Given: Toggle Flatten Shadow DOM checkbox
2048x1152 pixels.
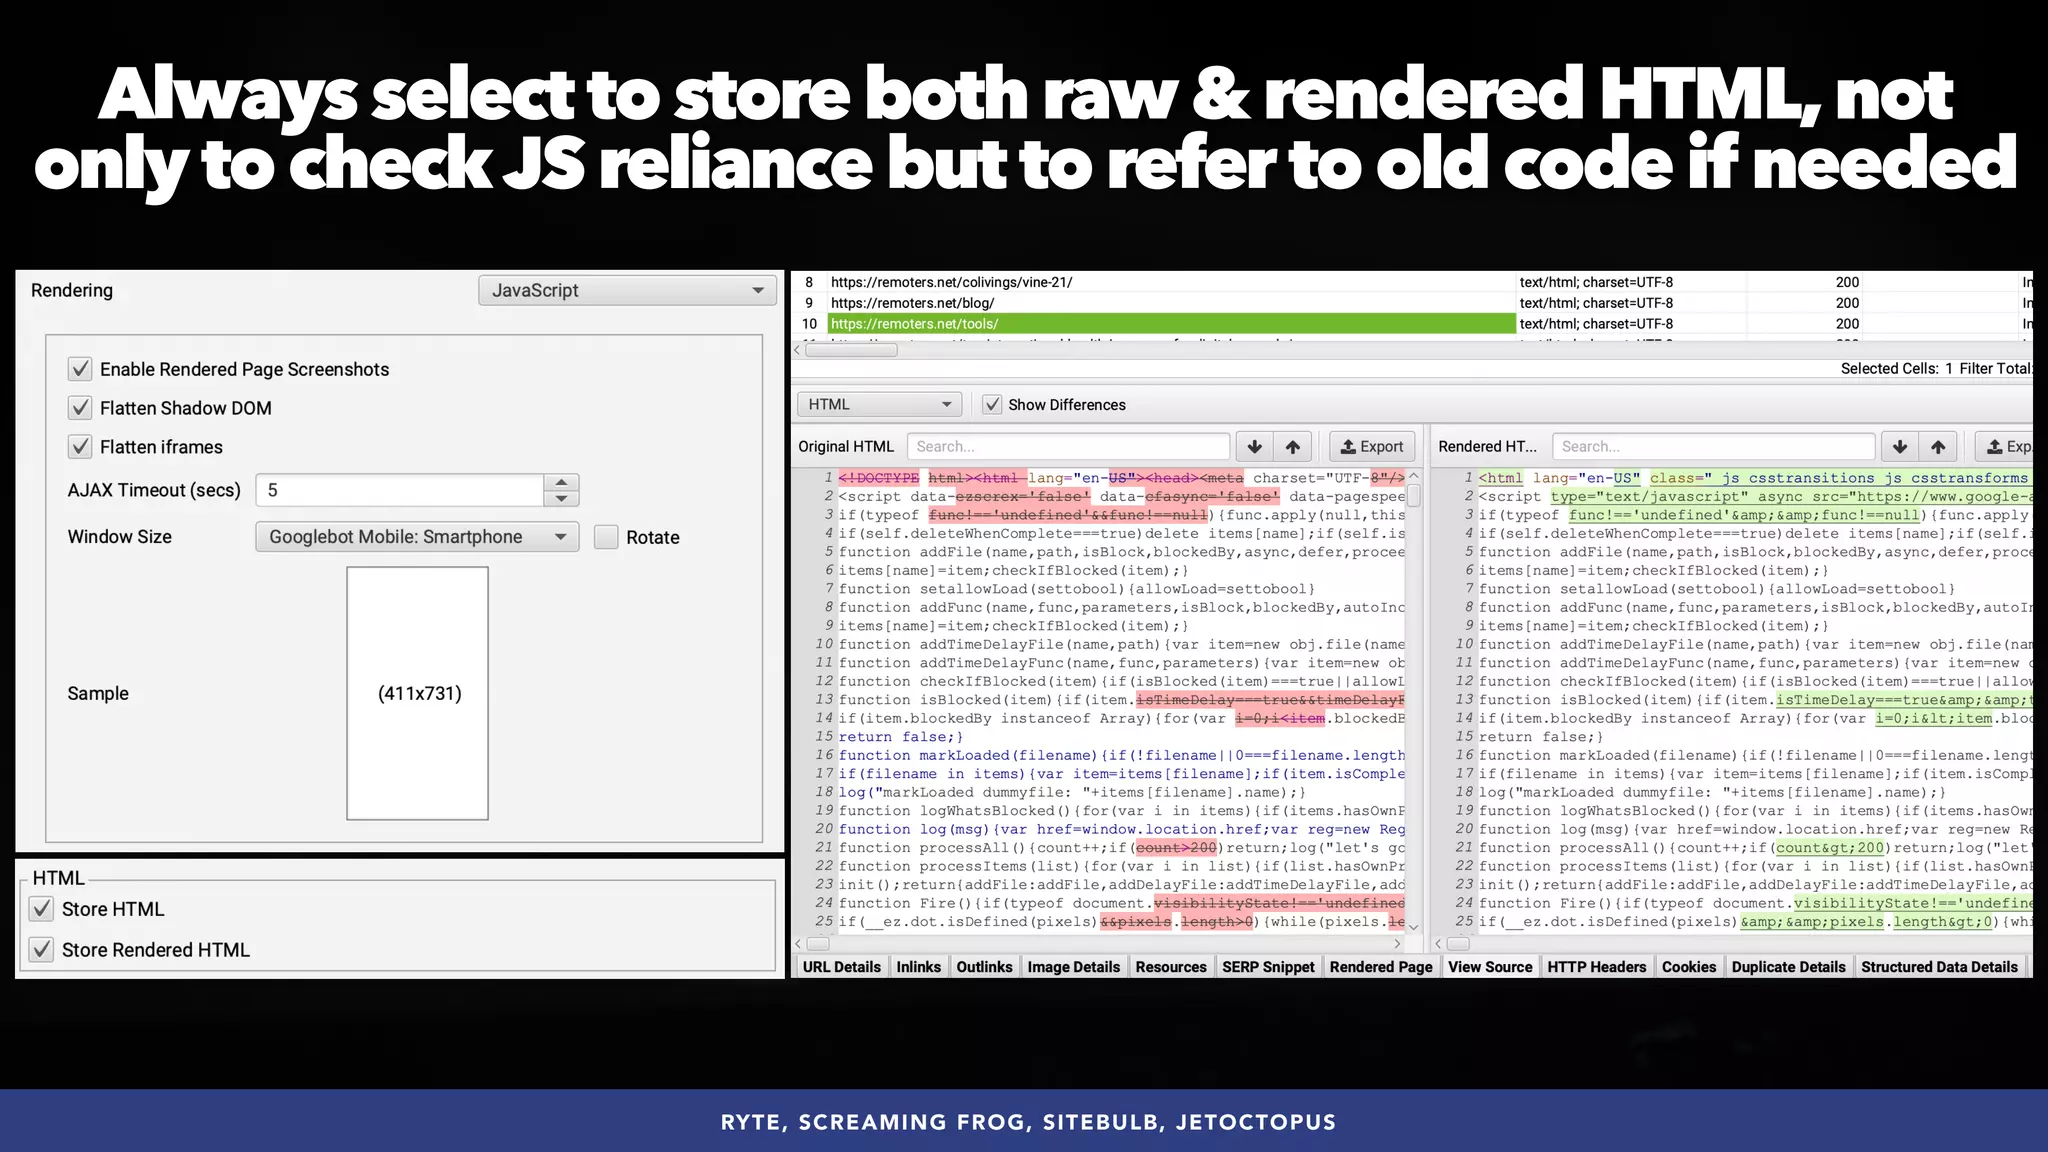Looking at the screenshot, I should 80,408.
